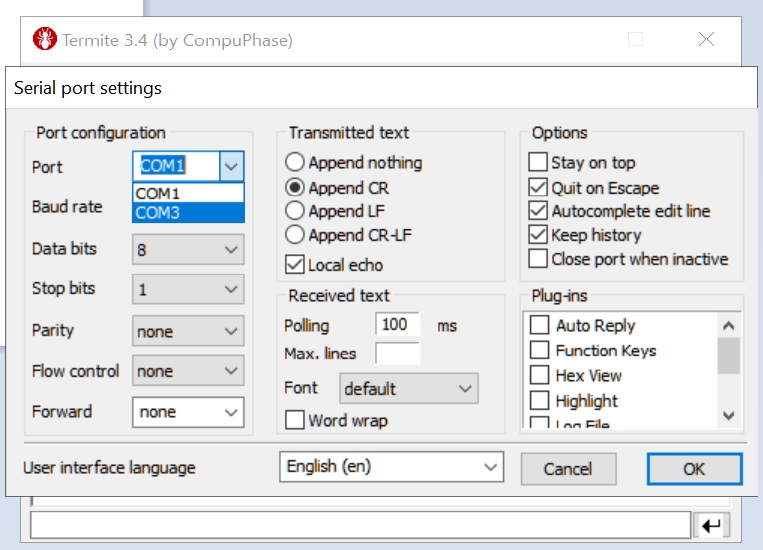Image resolution: width=763 pixels, height=550 pixels.
Task: Expand the Font selection dropdown
Action: coord(408,388)
